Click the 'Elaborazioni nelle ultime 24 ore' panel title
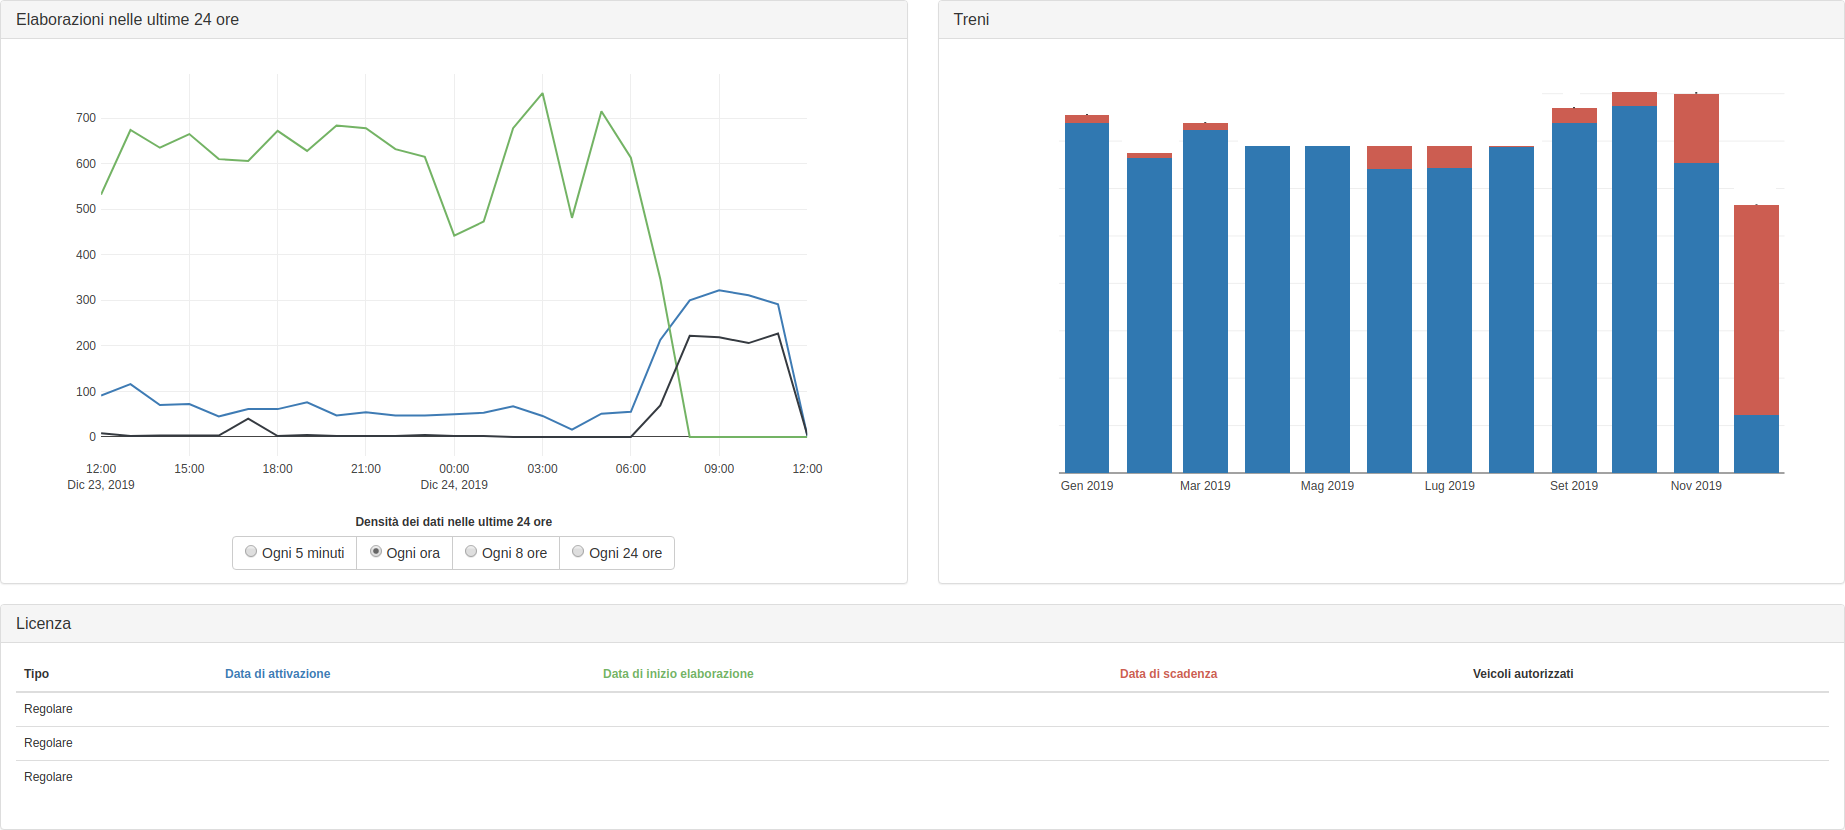 tap(127, 20)
